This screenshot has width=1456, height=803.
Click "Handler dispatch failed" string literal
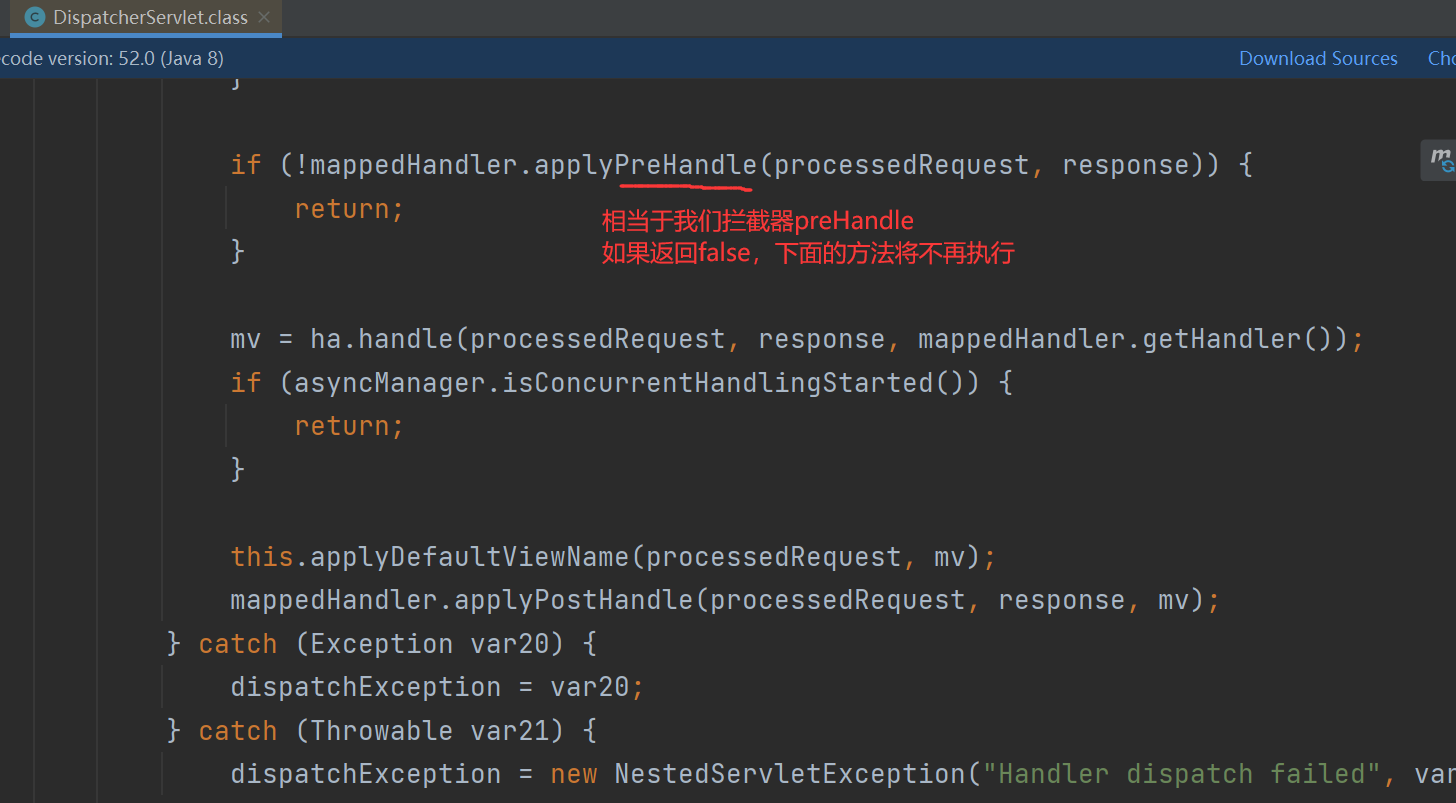(1181, 774)
